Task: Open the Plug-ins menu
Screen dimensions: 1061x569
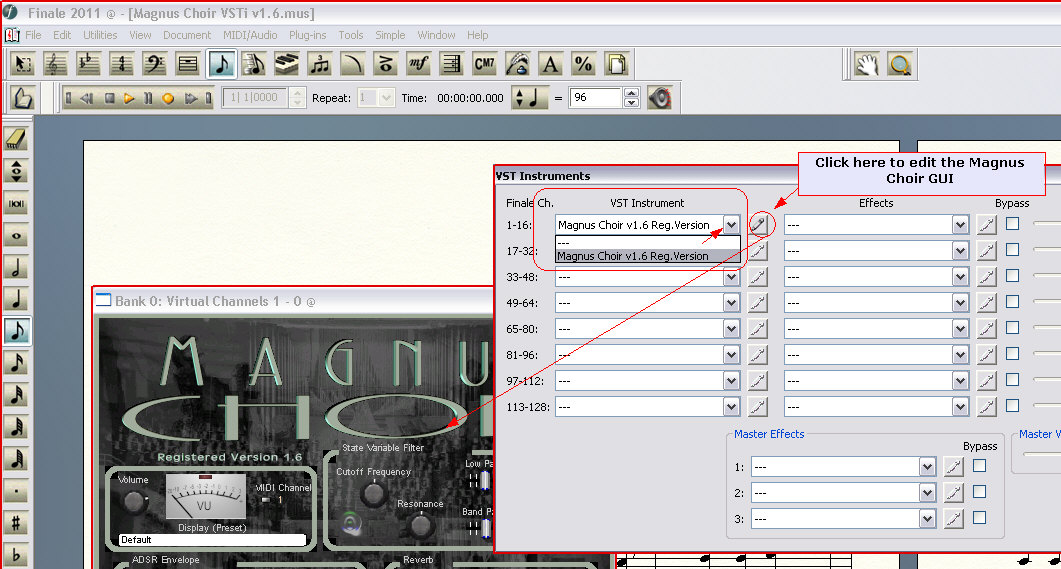Action: tap(307, 35)
